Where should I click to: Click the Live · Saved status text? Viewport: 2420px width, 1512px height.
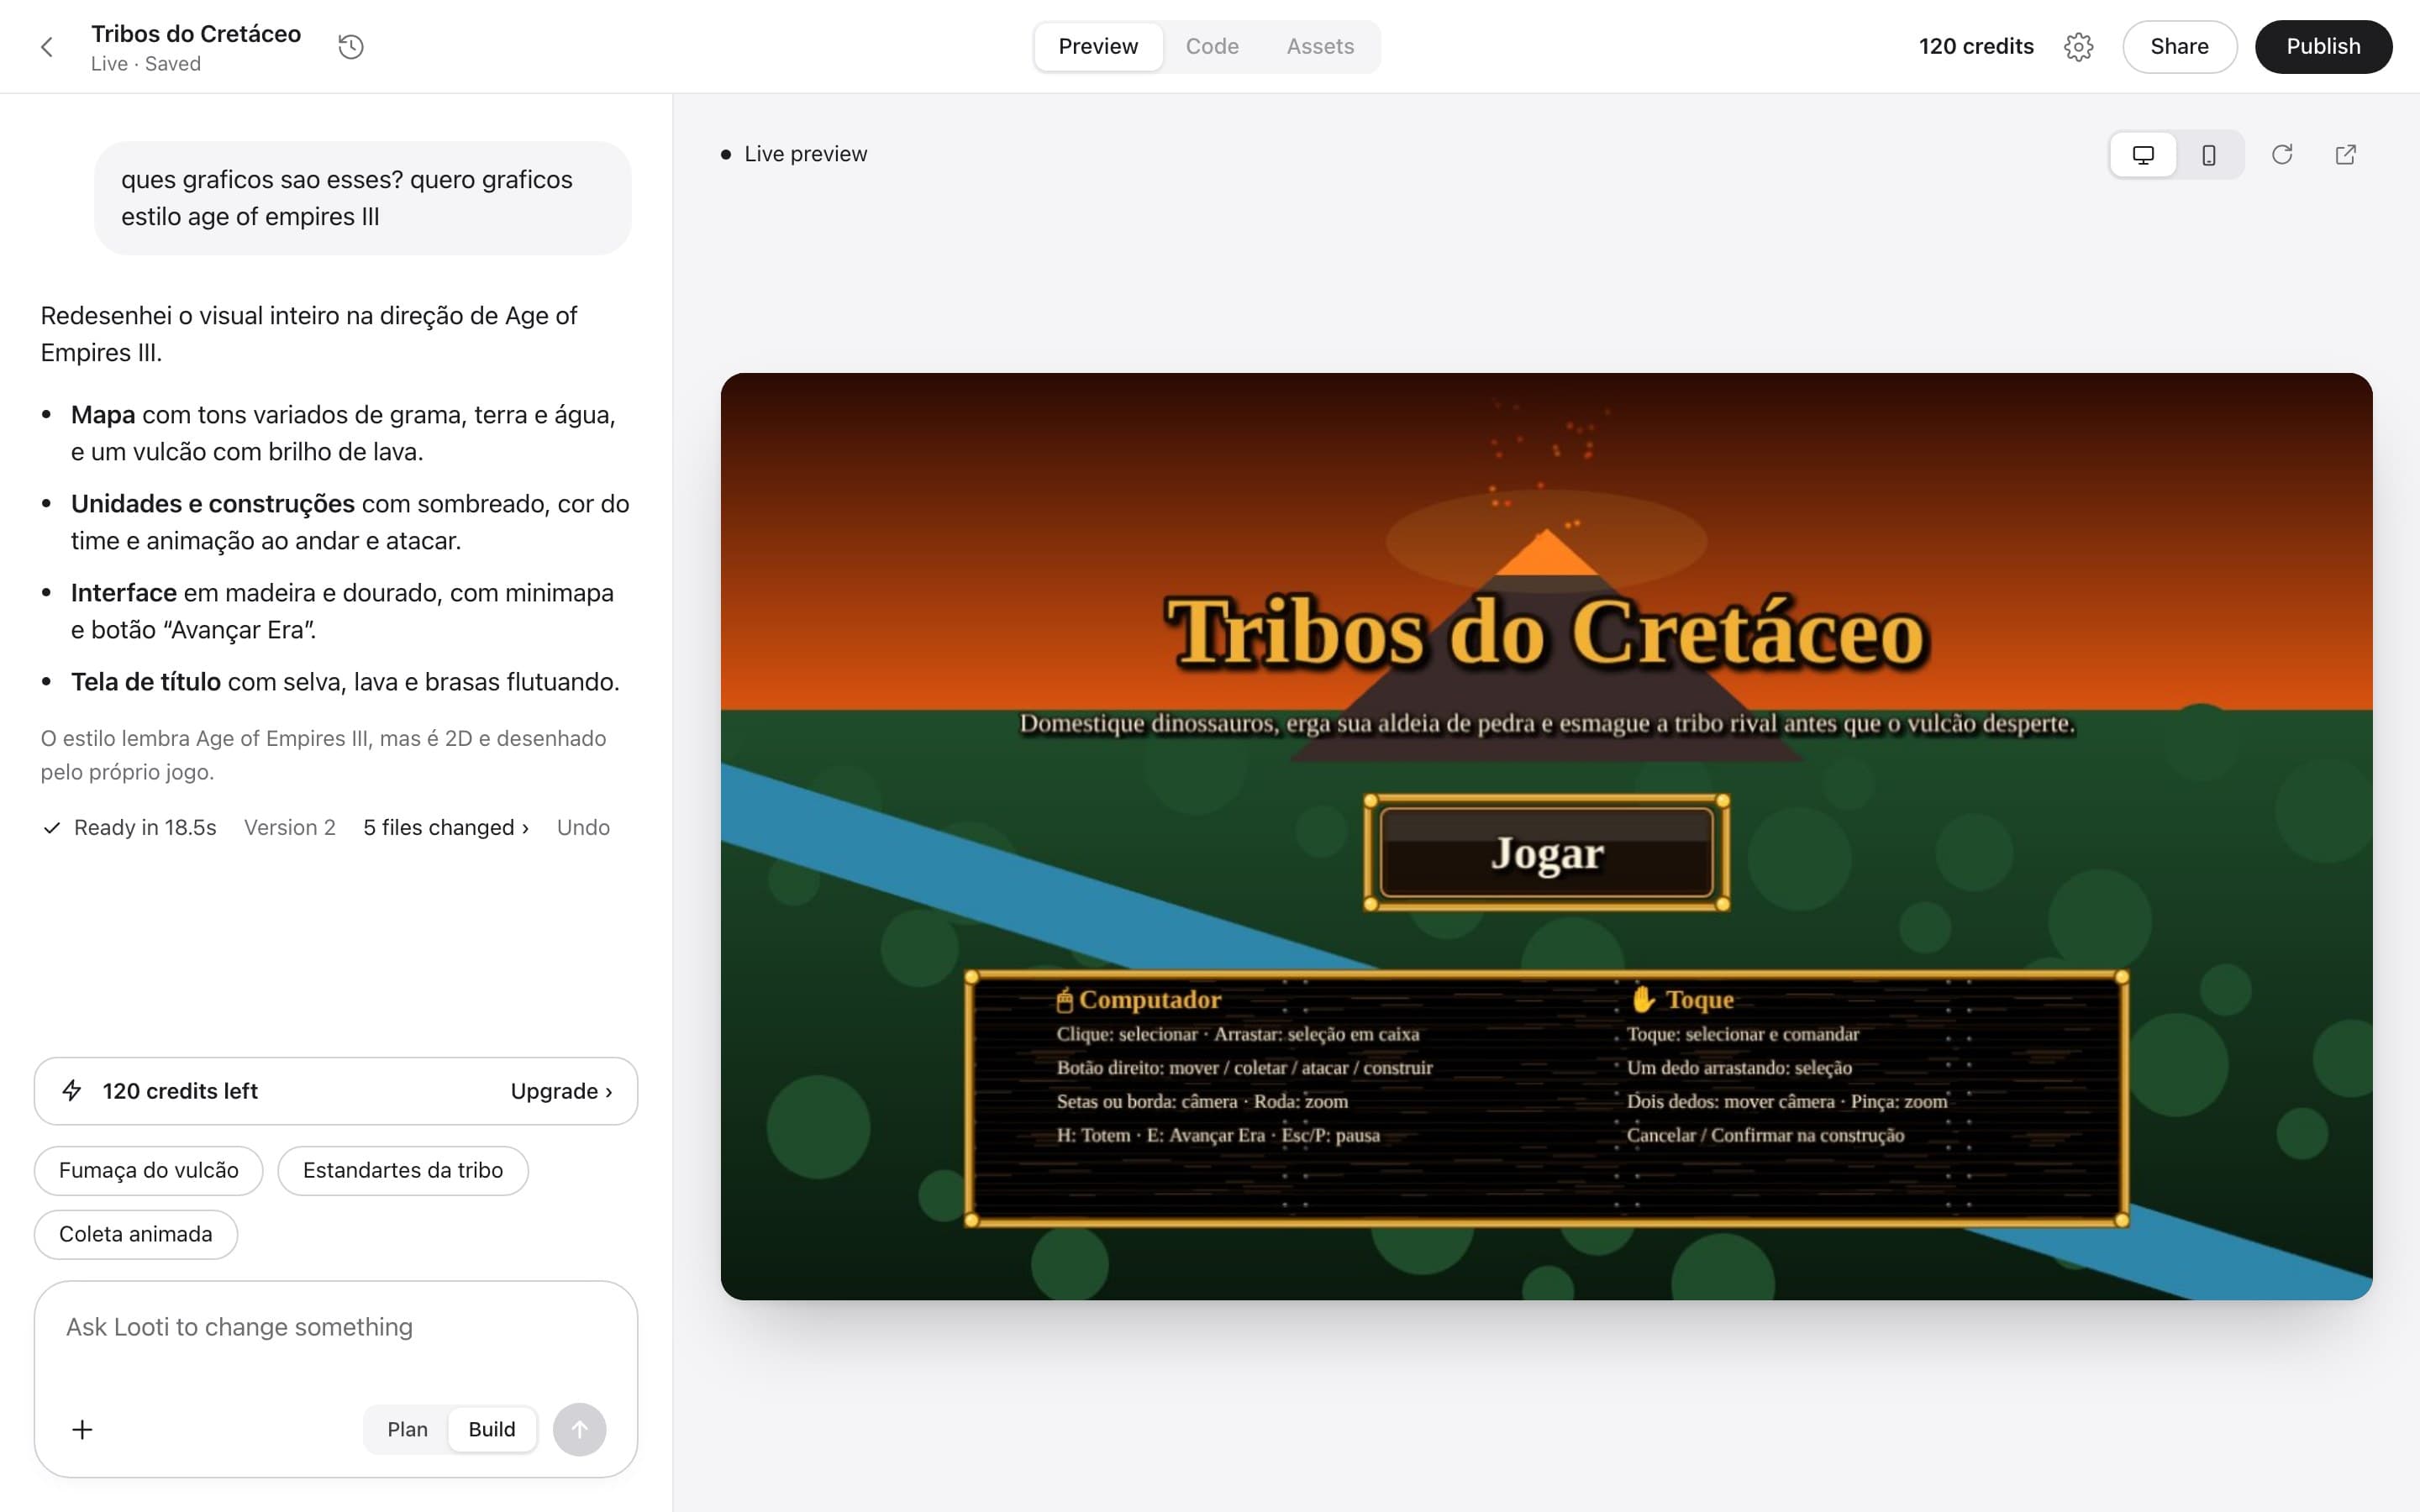146,64
